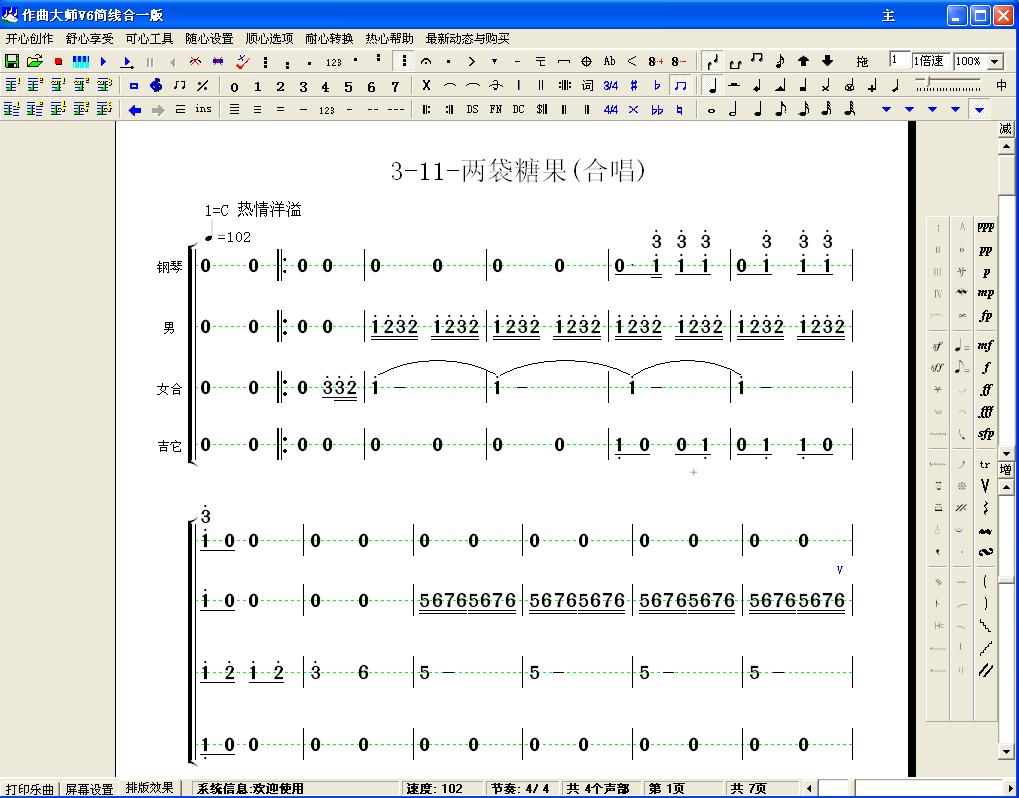The width and height of the screenshot is (1019, 798).
Task: Toggle the vertical dots button
Action: point(404,61)
